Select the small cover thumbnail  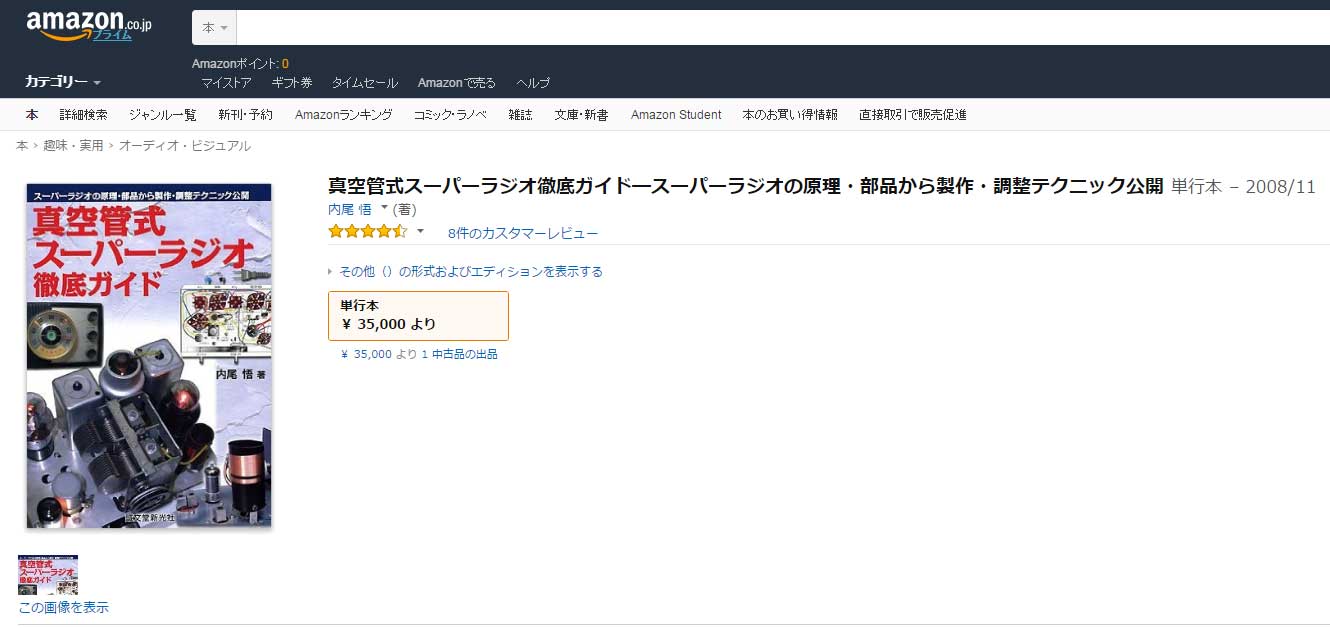(x=48, y=575)
